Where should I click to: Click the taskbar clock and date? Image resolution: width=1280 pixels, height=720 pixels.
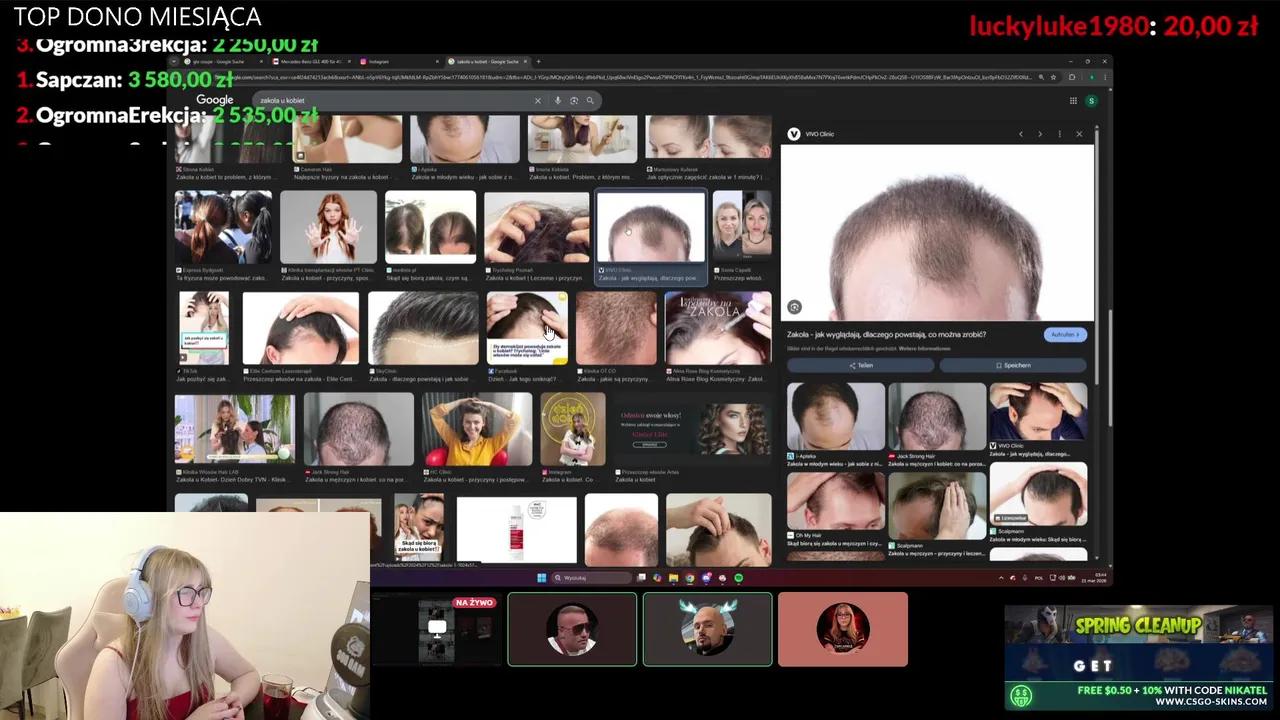[x=1095, y=578]
